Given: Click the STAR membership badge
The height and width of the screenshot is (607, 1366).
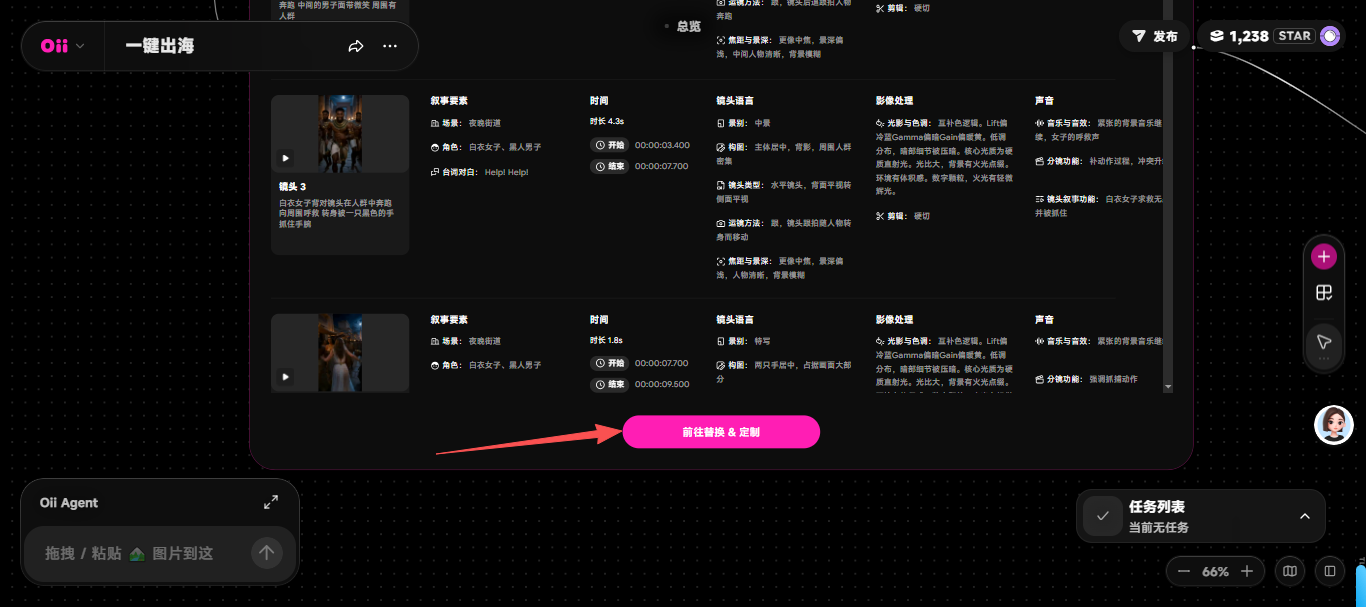Looking at the screenshot, I should 1294,36.
